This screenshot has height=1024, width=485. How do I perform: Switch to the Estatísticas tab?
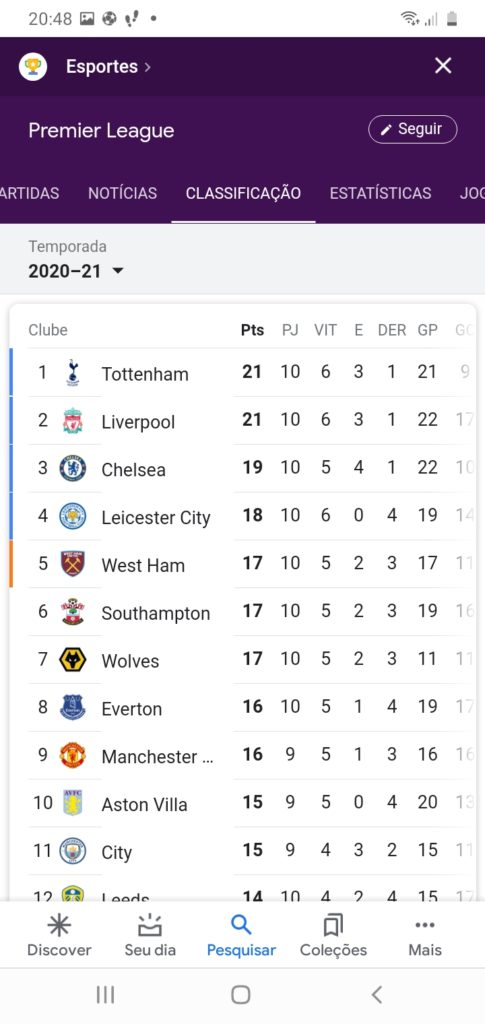click(x=381, y=193)
